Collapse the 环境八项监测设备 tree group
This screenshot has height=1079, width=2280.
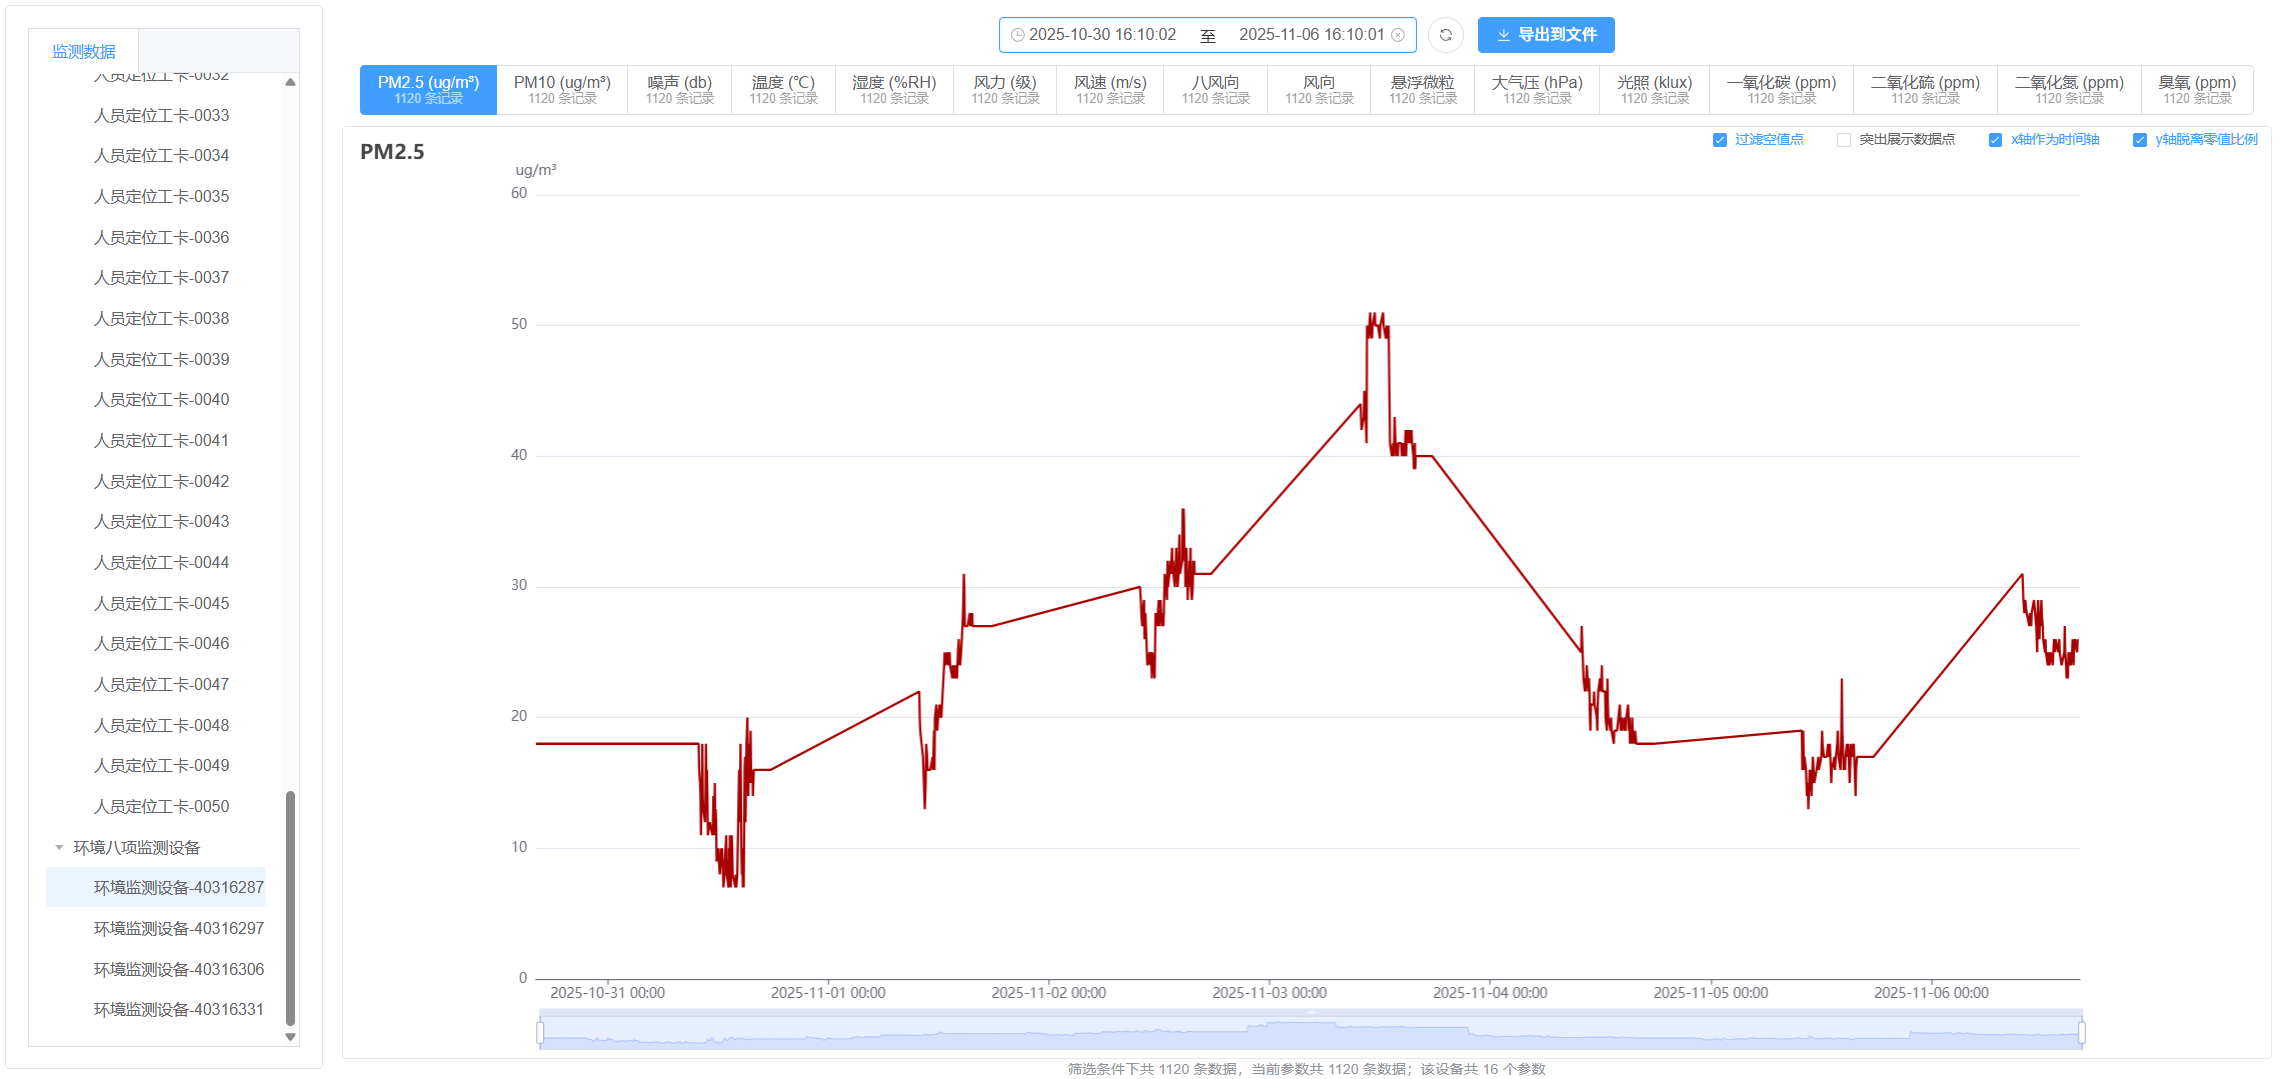[59, 848]
